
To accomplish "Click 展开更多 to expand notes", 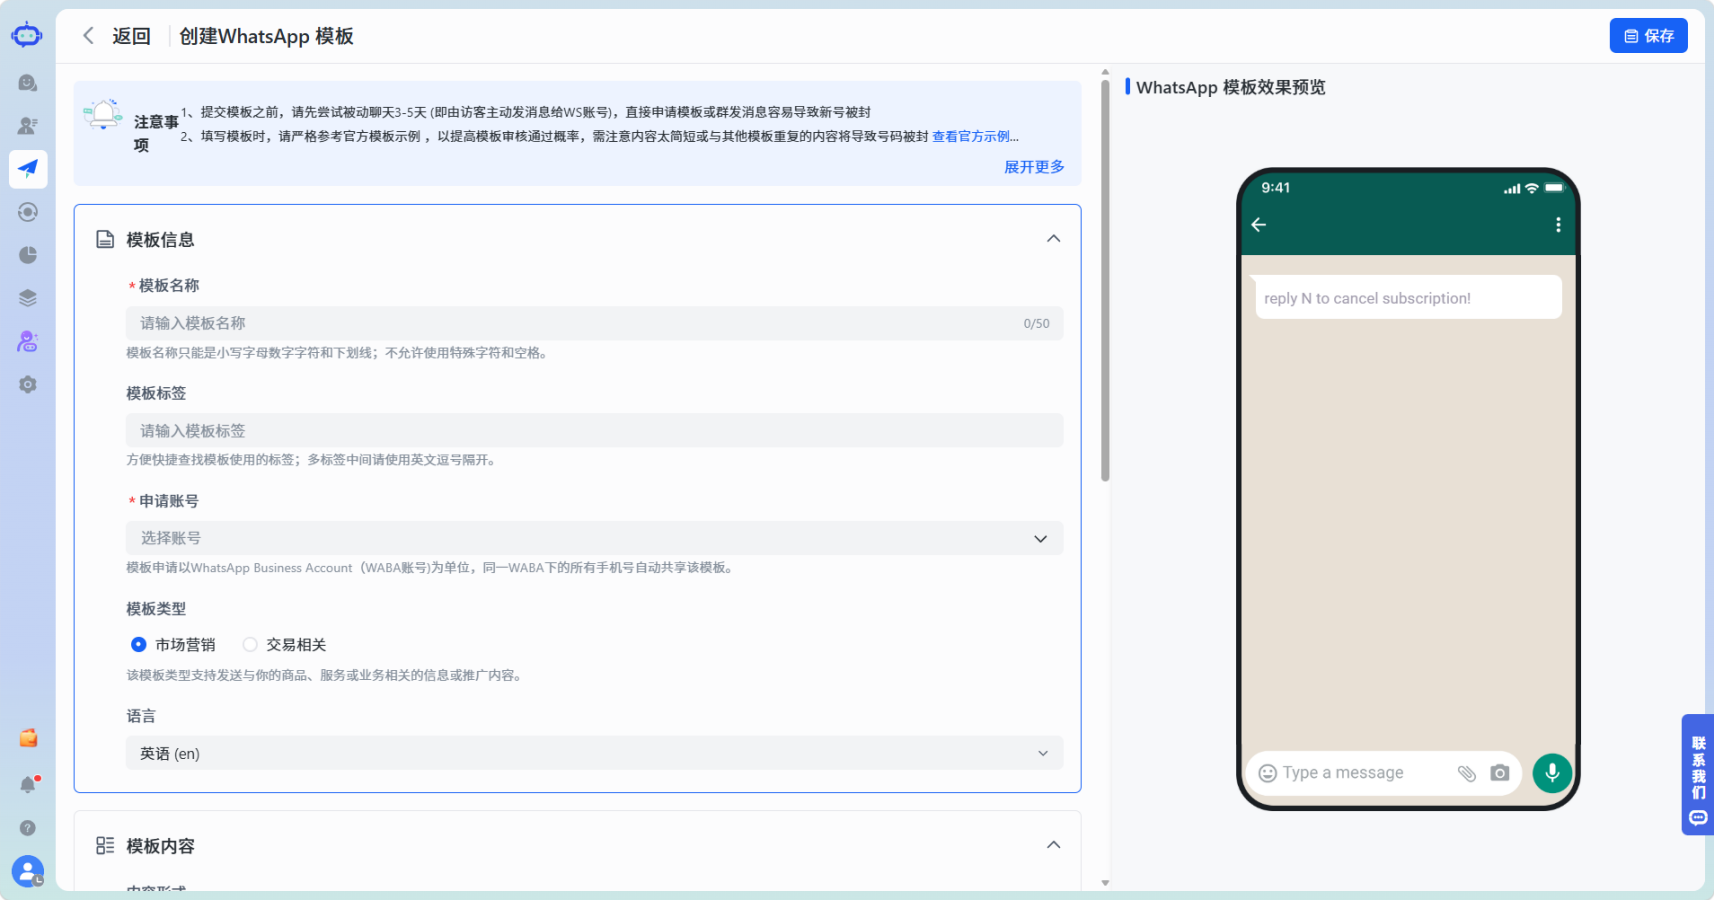I will point(1034,167).
